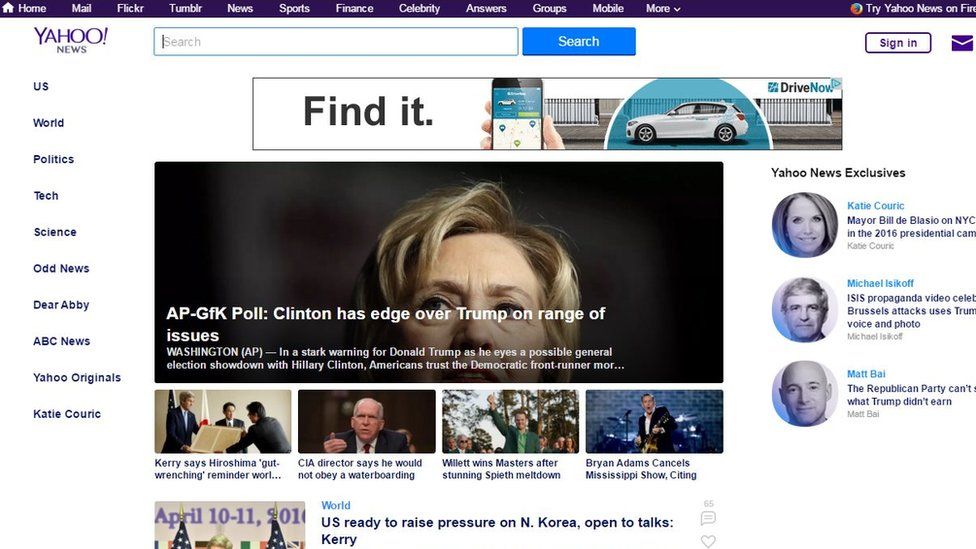Click the Home house icon in top bar
This screenshot has height=549, width=976.
pos(8,8)
